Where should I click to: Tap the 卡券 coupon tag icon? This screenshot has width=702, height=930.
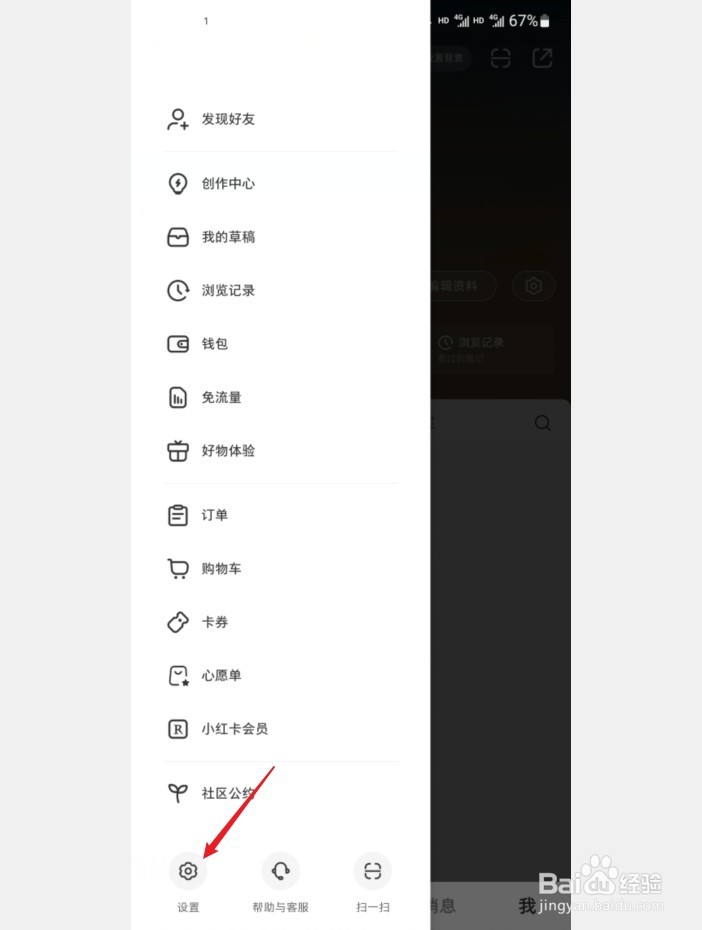(x=178, y=622)
